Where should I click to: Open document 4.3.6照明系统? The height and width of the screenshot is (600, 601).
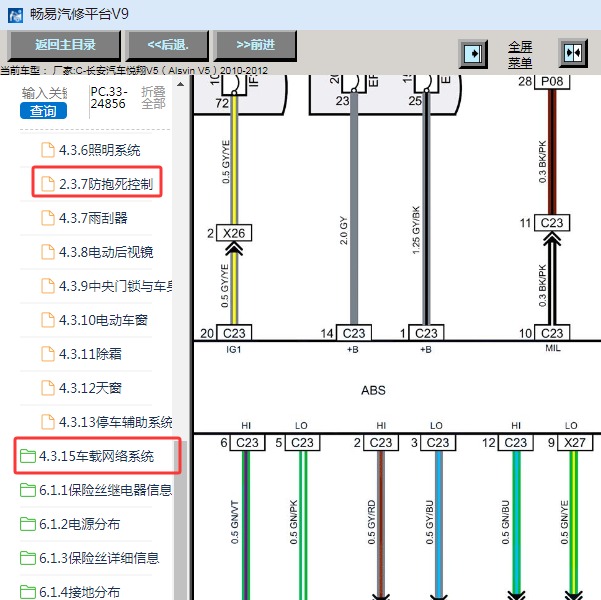pos(99,150)
